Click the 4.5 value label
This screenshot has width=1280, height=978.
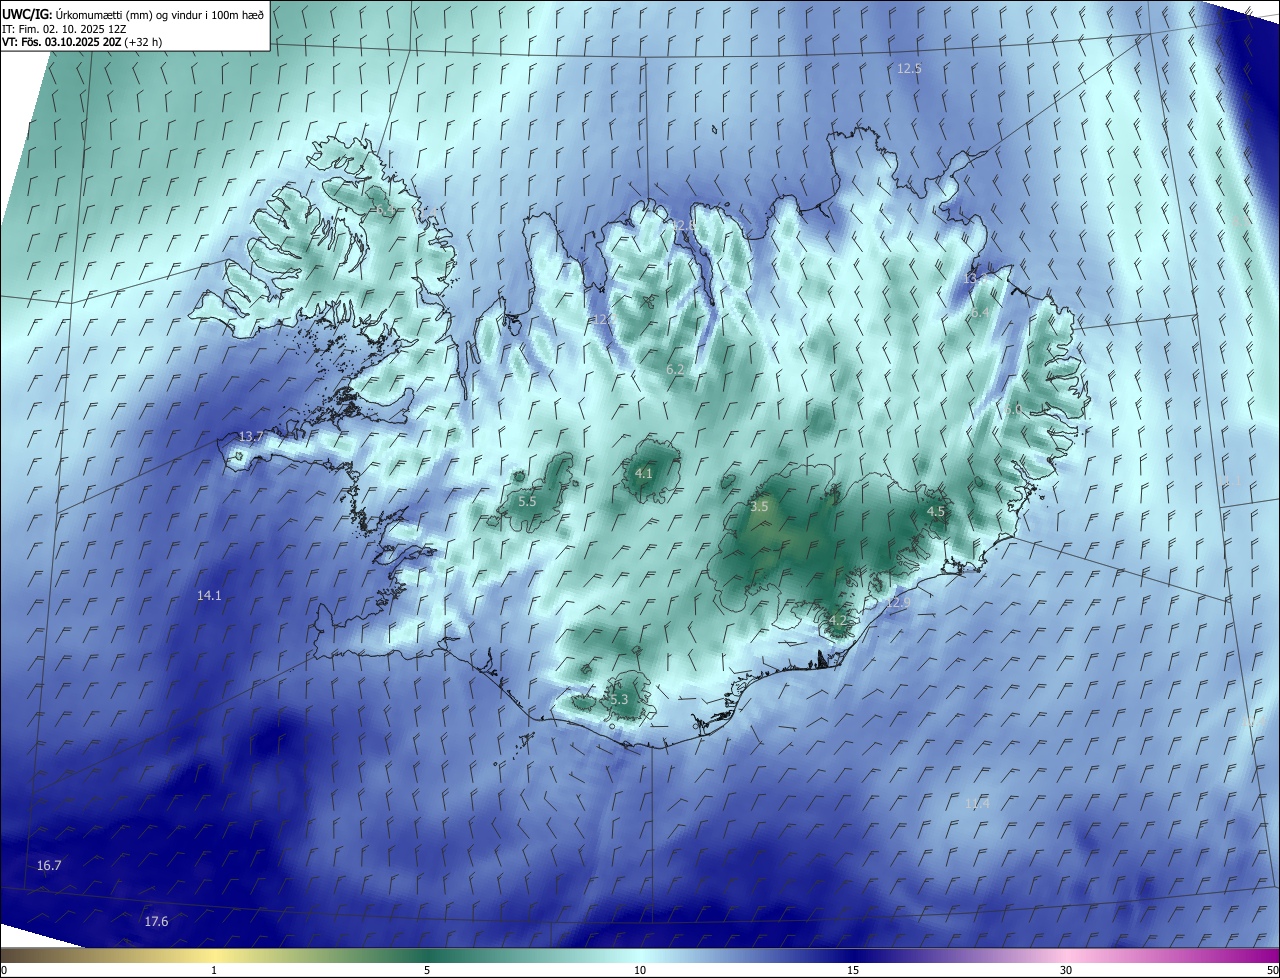point(936,511)
